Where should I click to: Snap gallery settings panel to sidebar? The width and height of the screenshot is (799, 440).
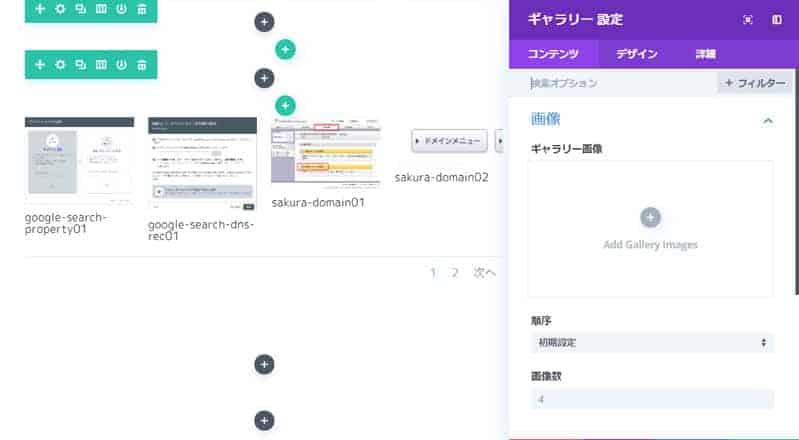[x=777, y=19]
